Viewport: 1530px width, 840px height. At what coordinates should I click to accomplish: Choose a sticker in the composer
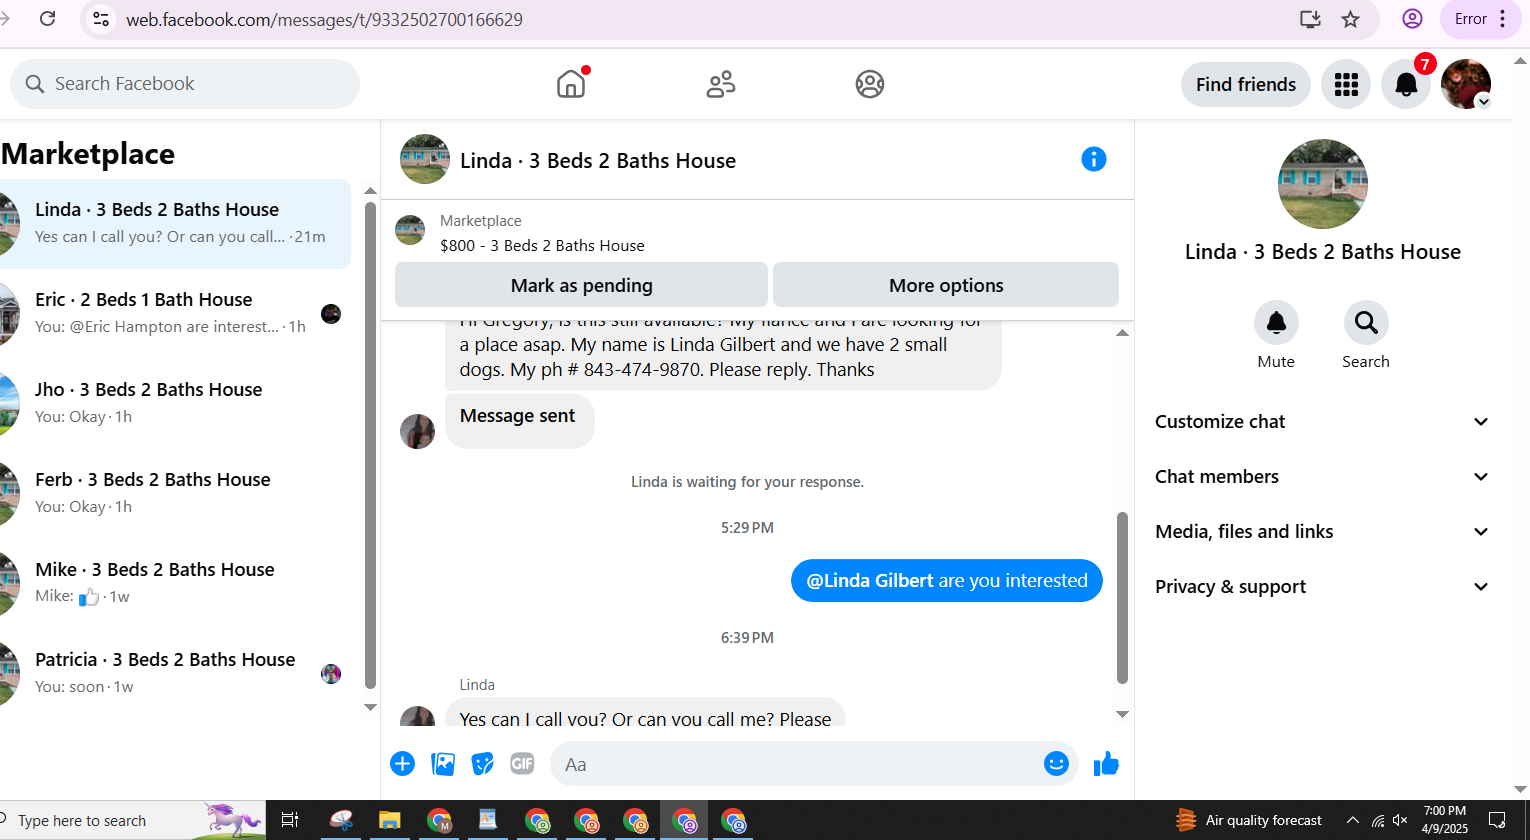pyautogui.click(x=483, y=764)
